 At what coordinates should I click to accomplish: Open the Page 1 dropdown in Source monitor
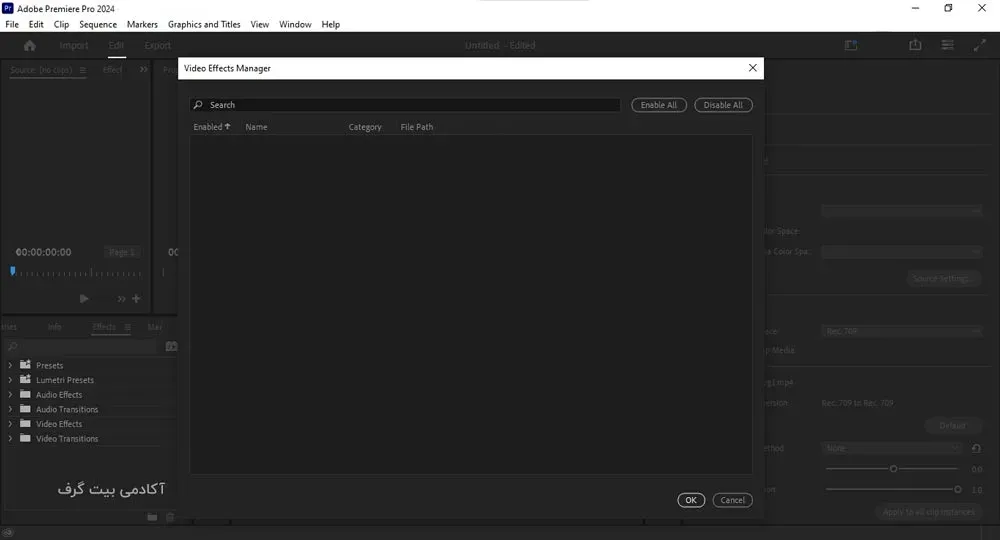[x=121, y=252]
